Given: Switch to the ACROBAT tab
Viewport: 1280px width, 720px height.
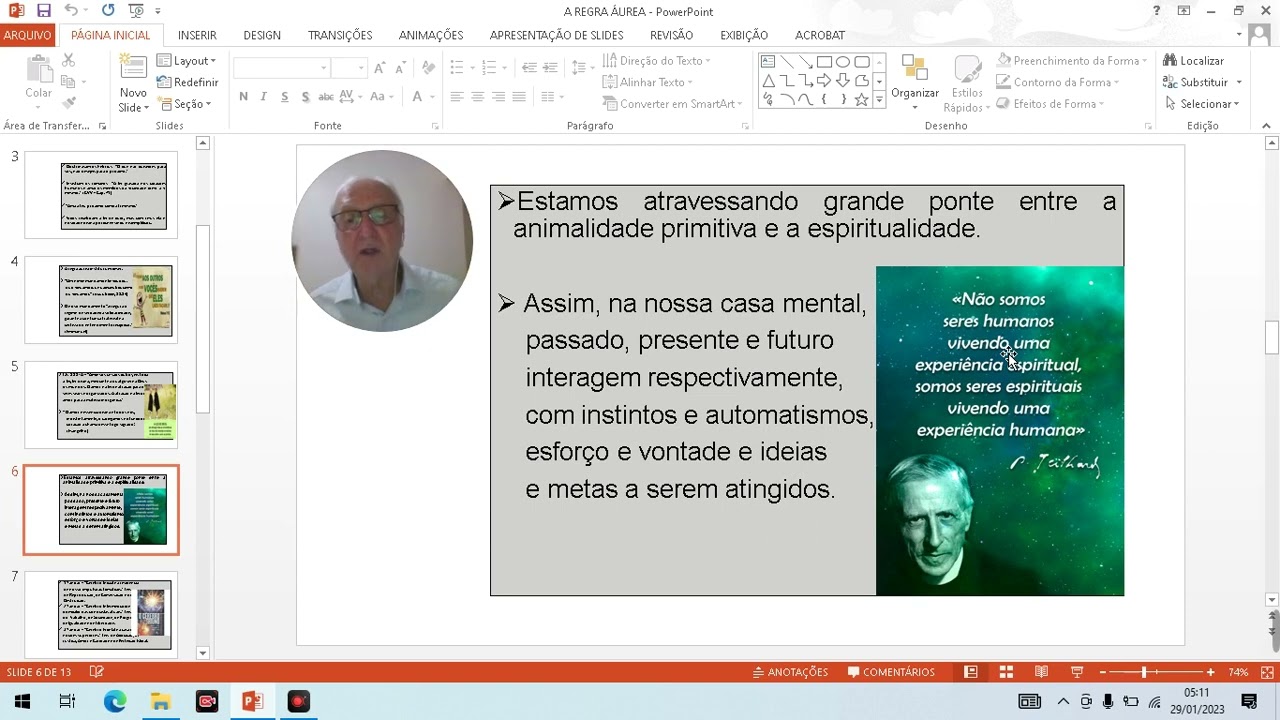Looking at the screenshot, I should coord(820,35).
